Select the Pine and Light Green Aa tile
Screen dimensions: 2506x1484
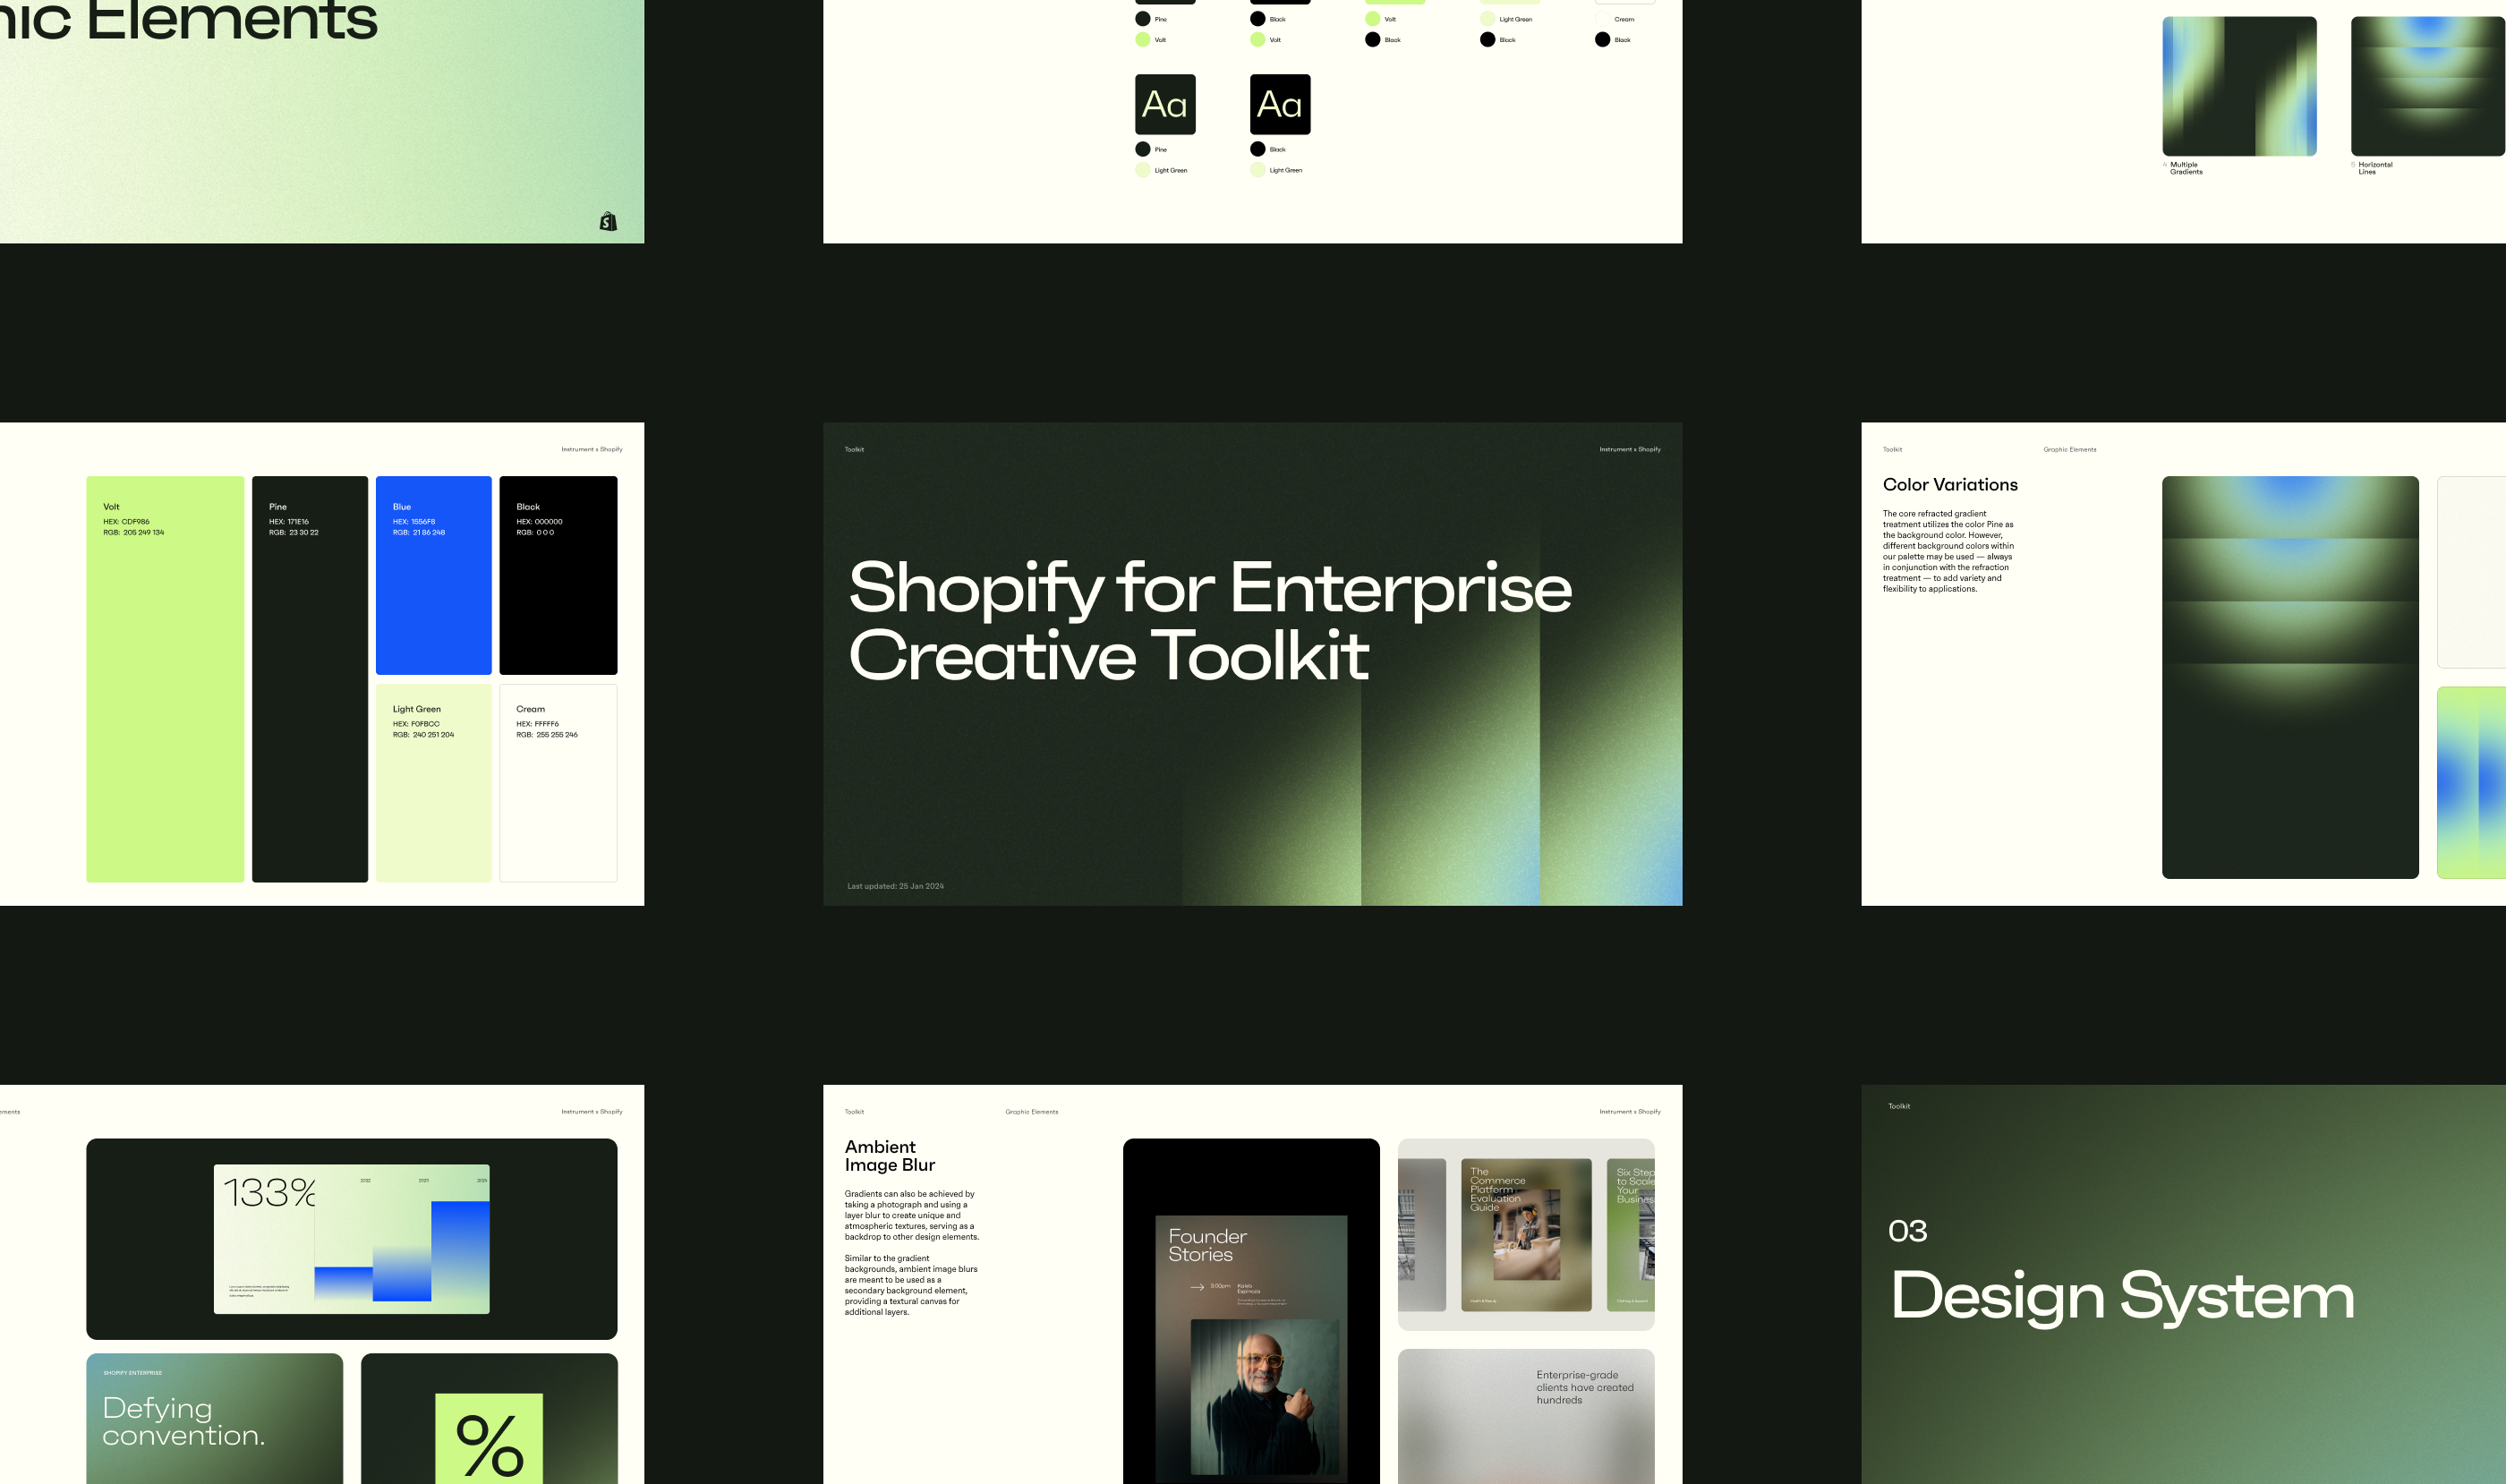pos(1165,104)
